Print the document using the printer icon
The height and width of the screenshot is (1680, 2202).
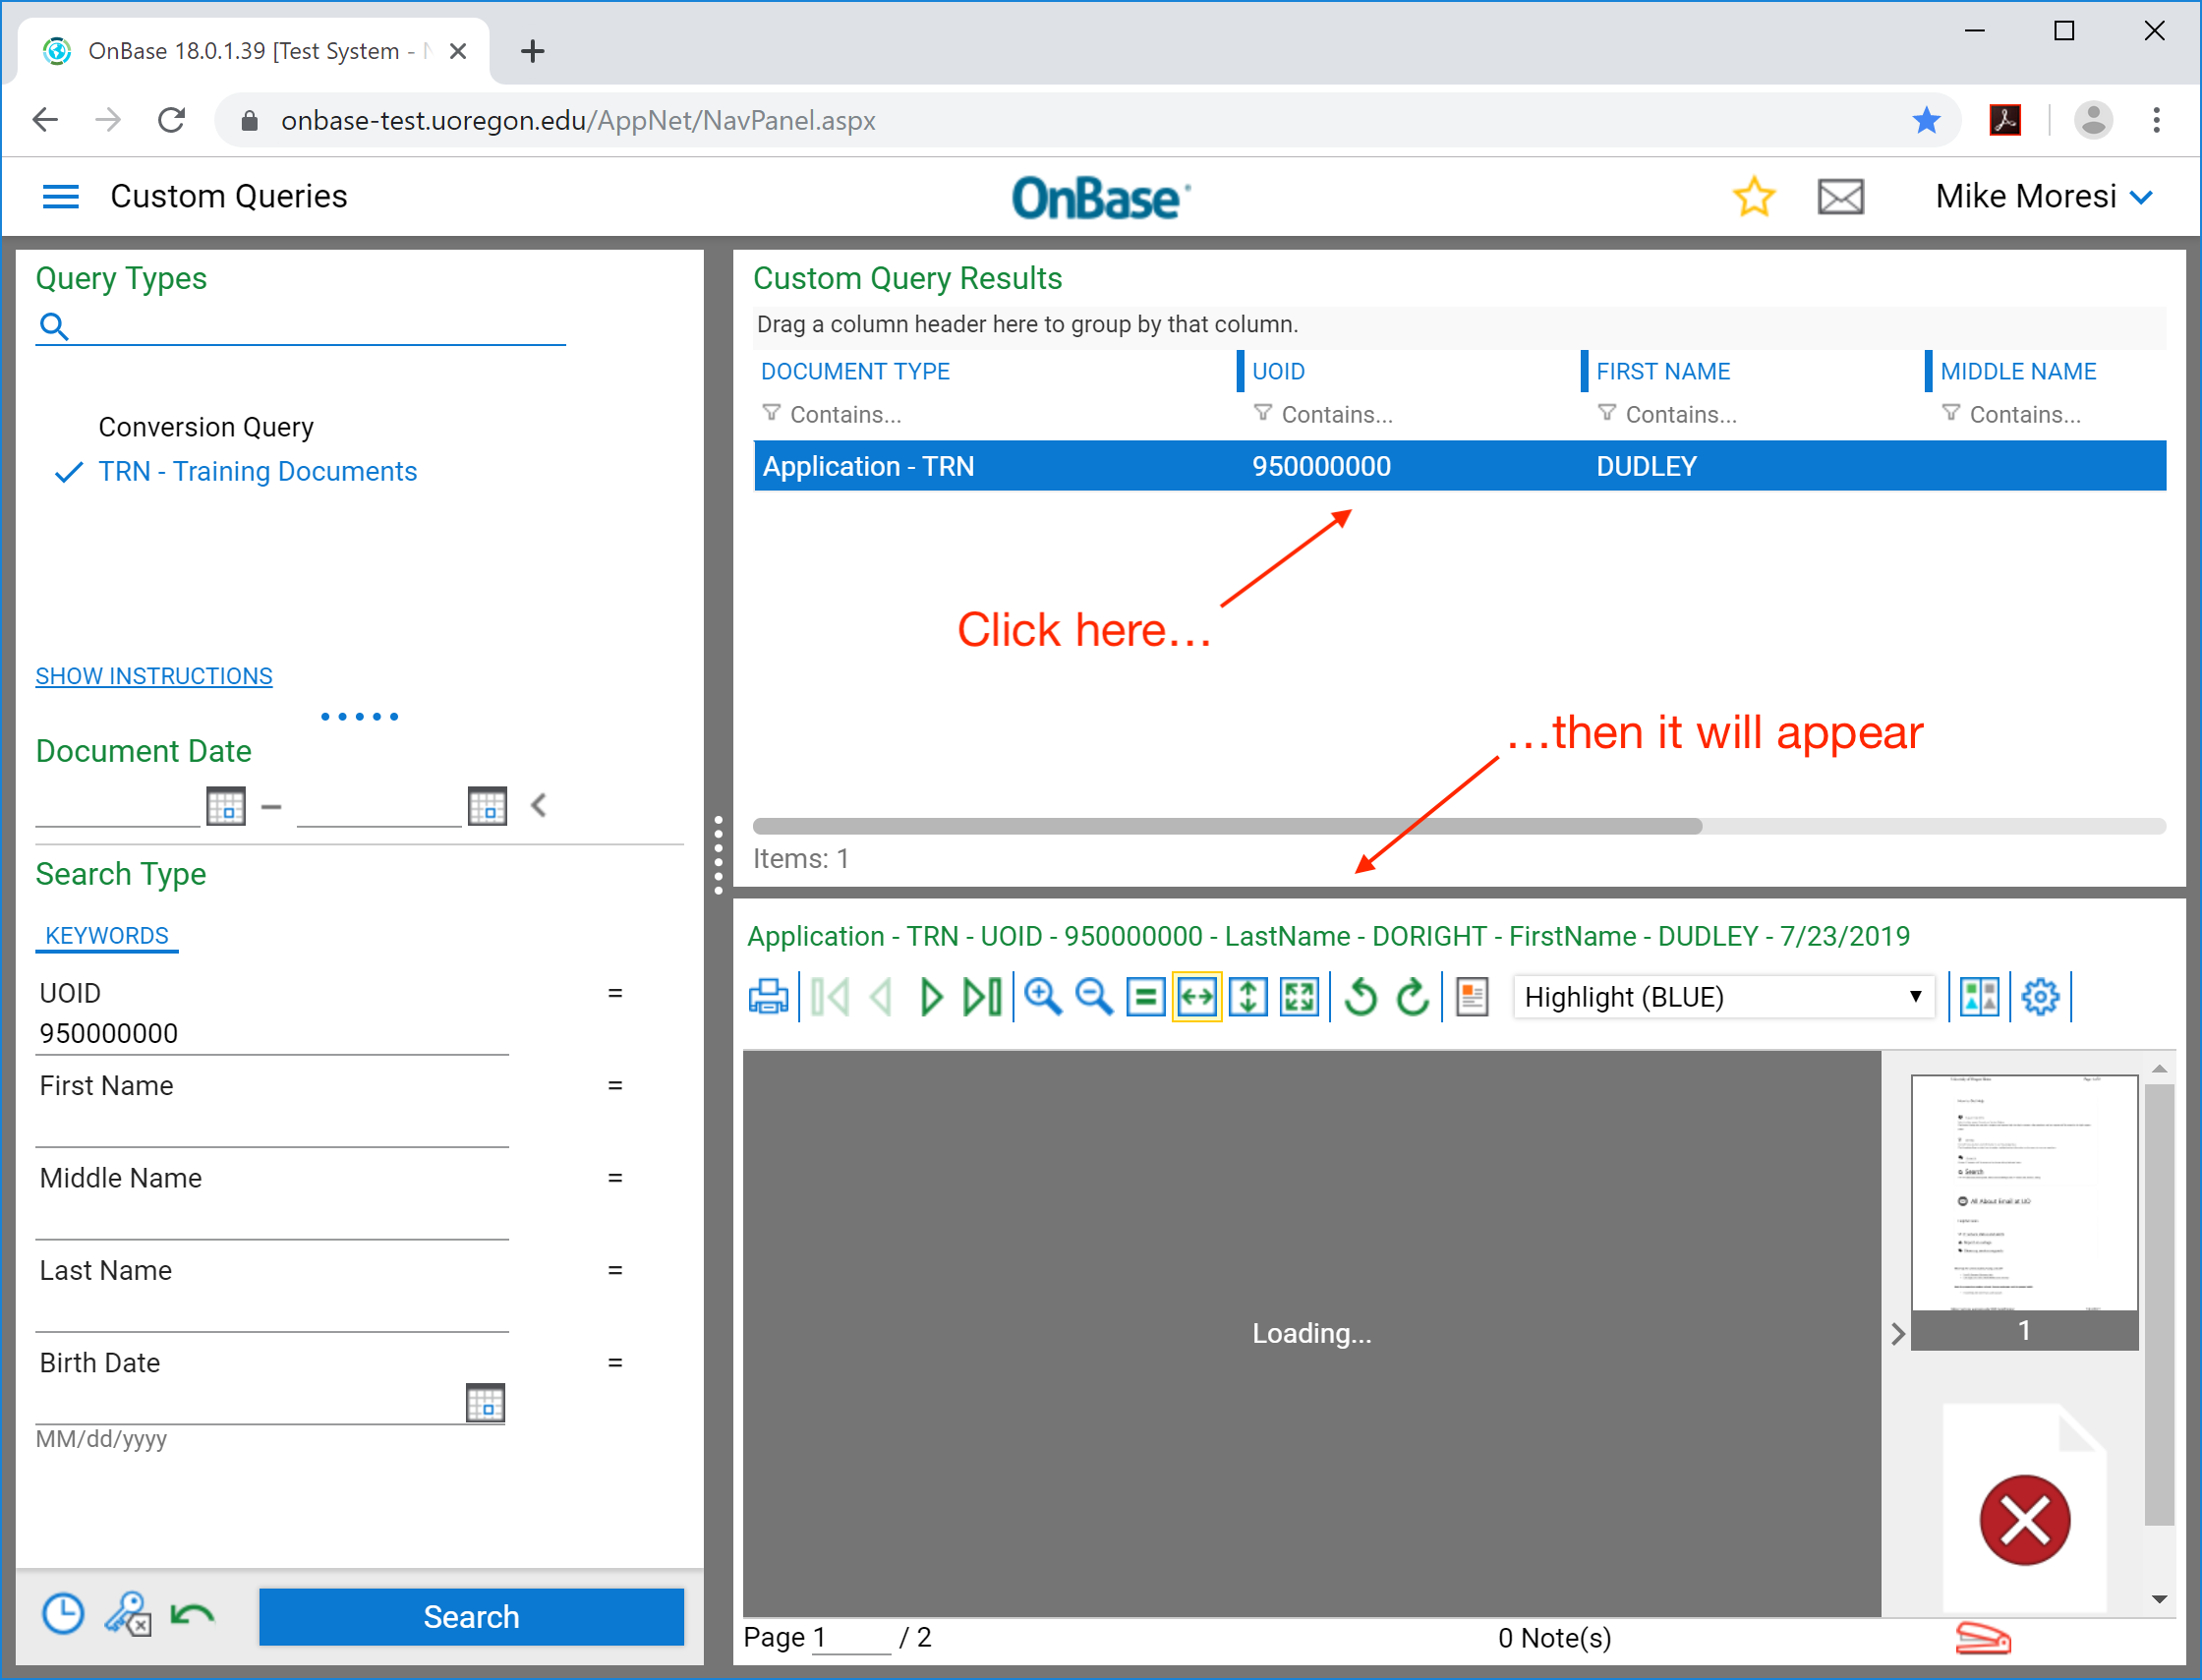(768, 997)
